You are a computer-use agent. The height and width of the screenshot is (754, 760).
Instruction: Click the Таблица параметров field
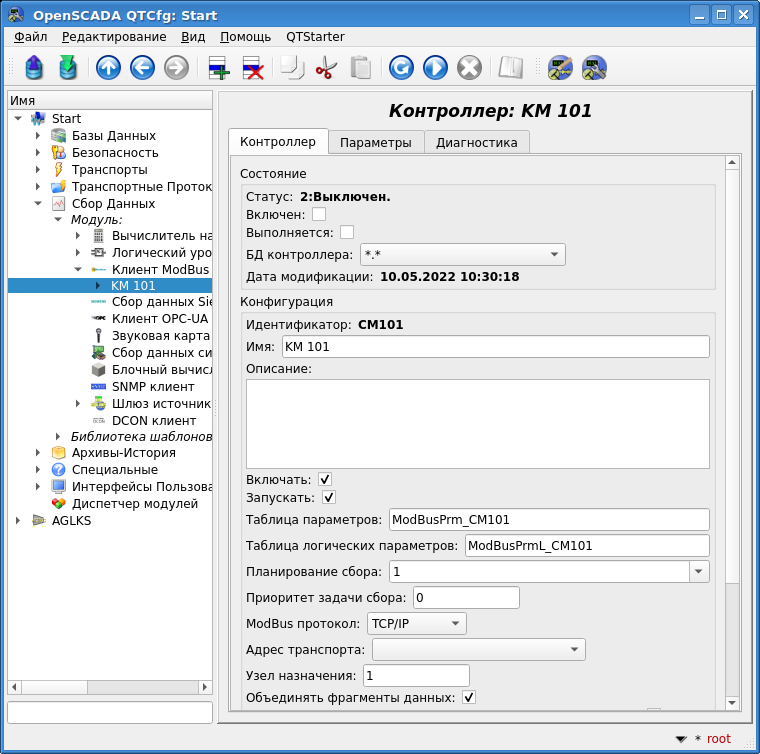pos(549,519)
